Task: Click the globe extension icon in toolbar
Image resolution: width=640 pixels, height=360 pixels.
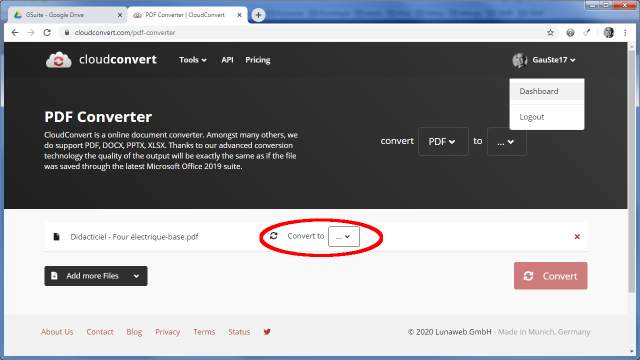Action: click(x=570, y=33)
